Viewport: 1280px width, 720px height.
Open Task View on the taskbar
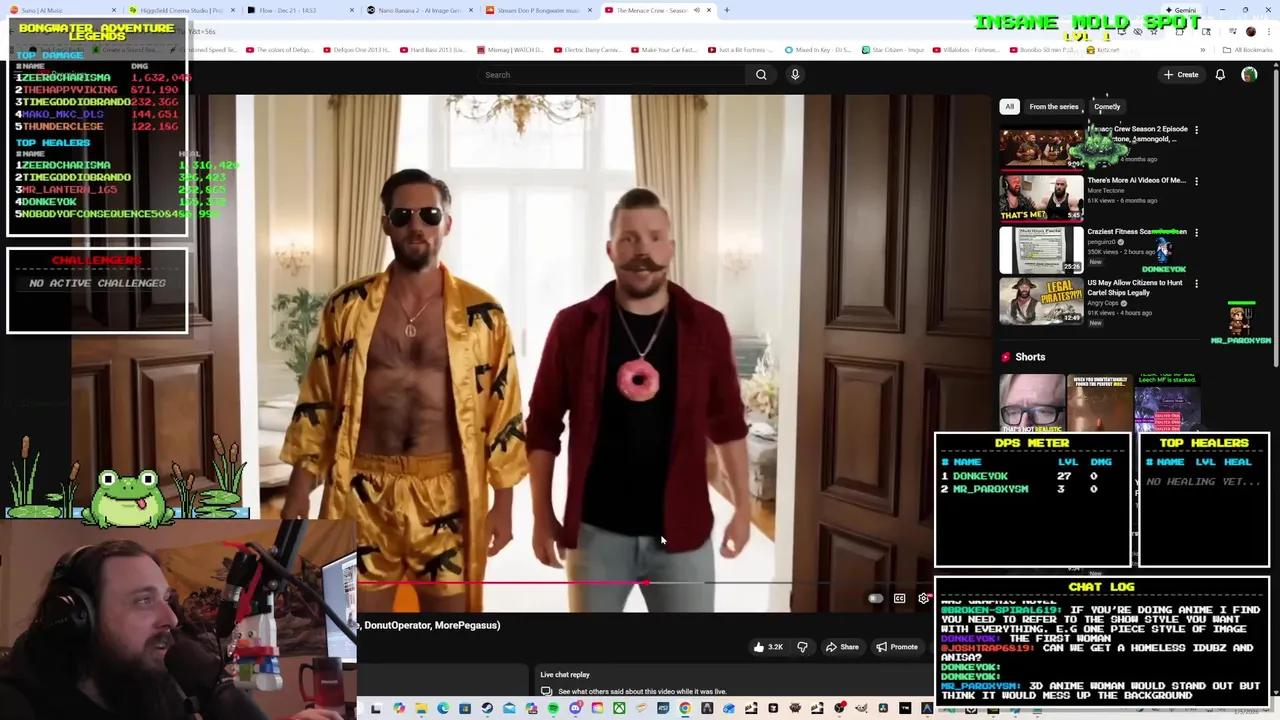tap(376, 709)
